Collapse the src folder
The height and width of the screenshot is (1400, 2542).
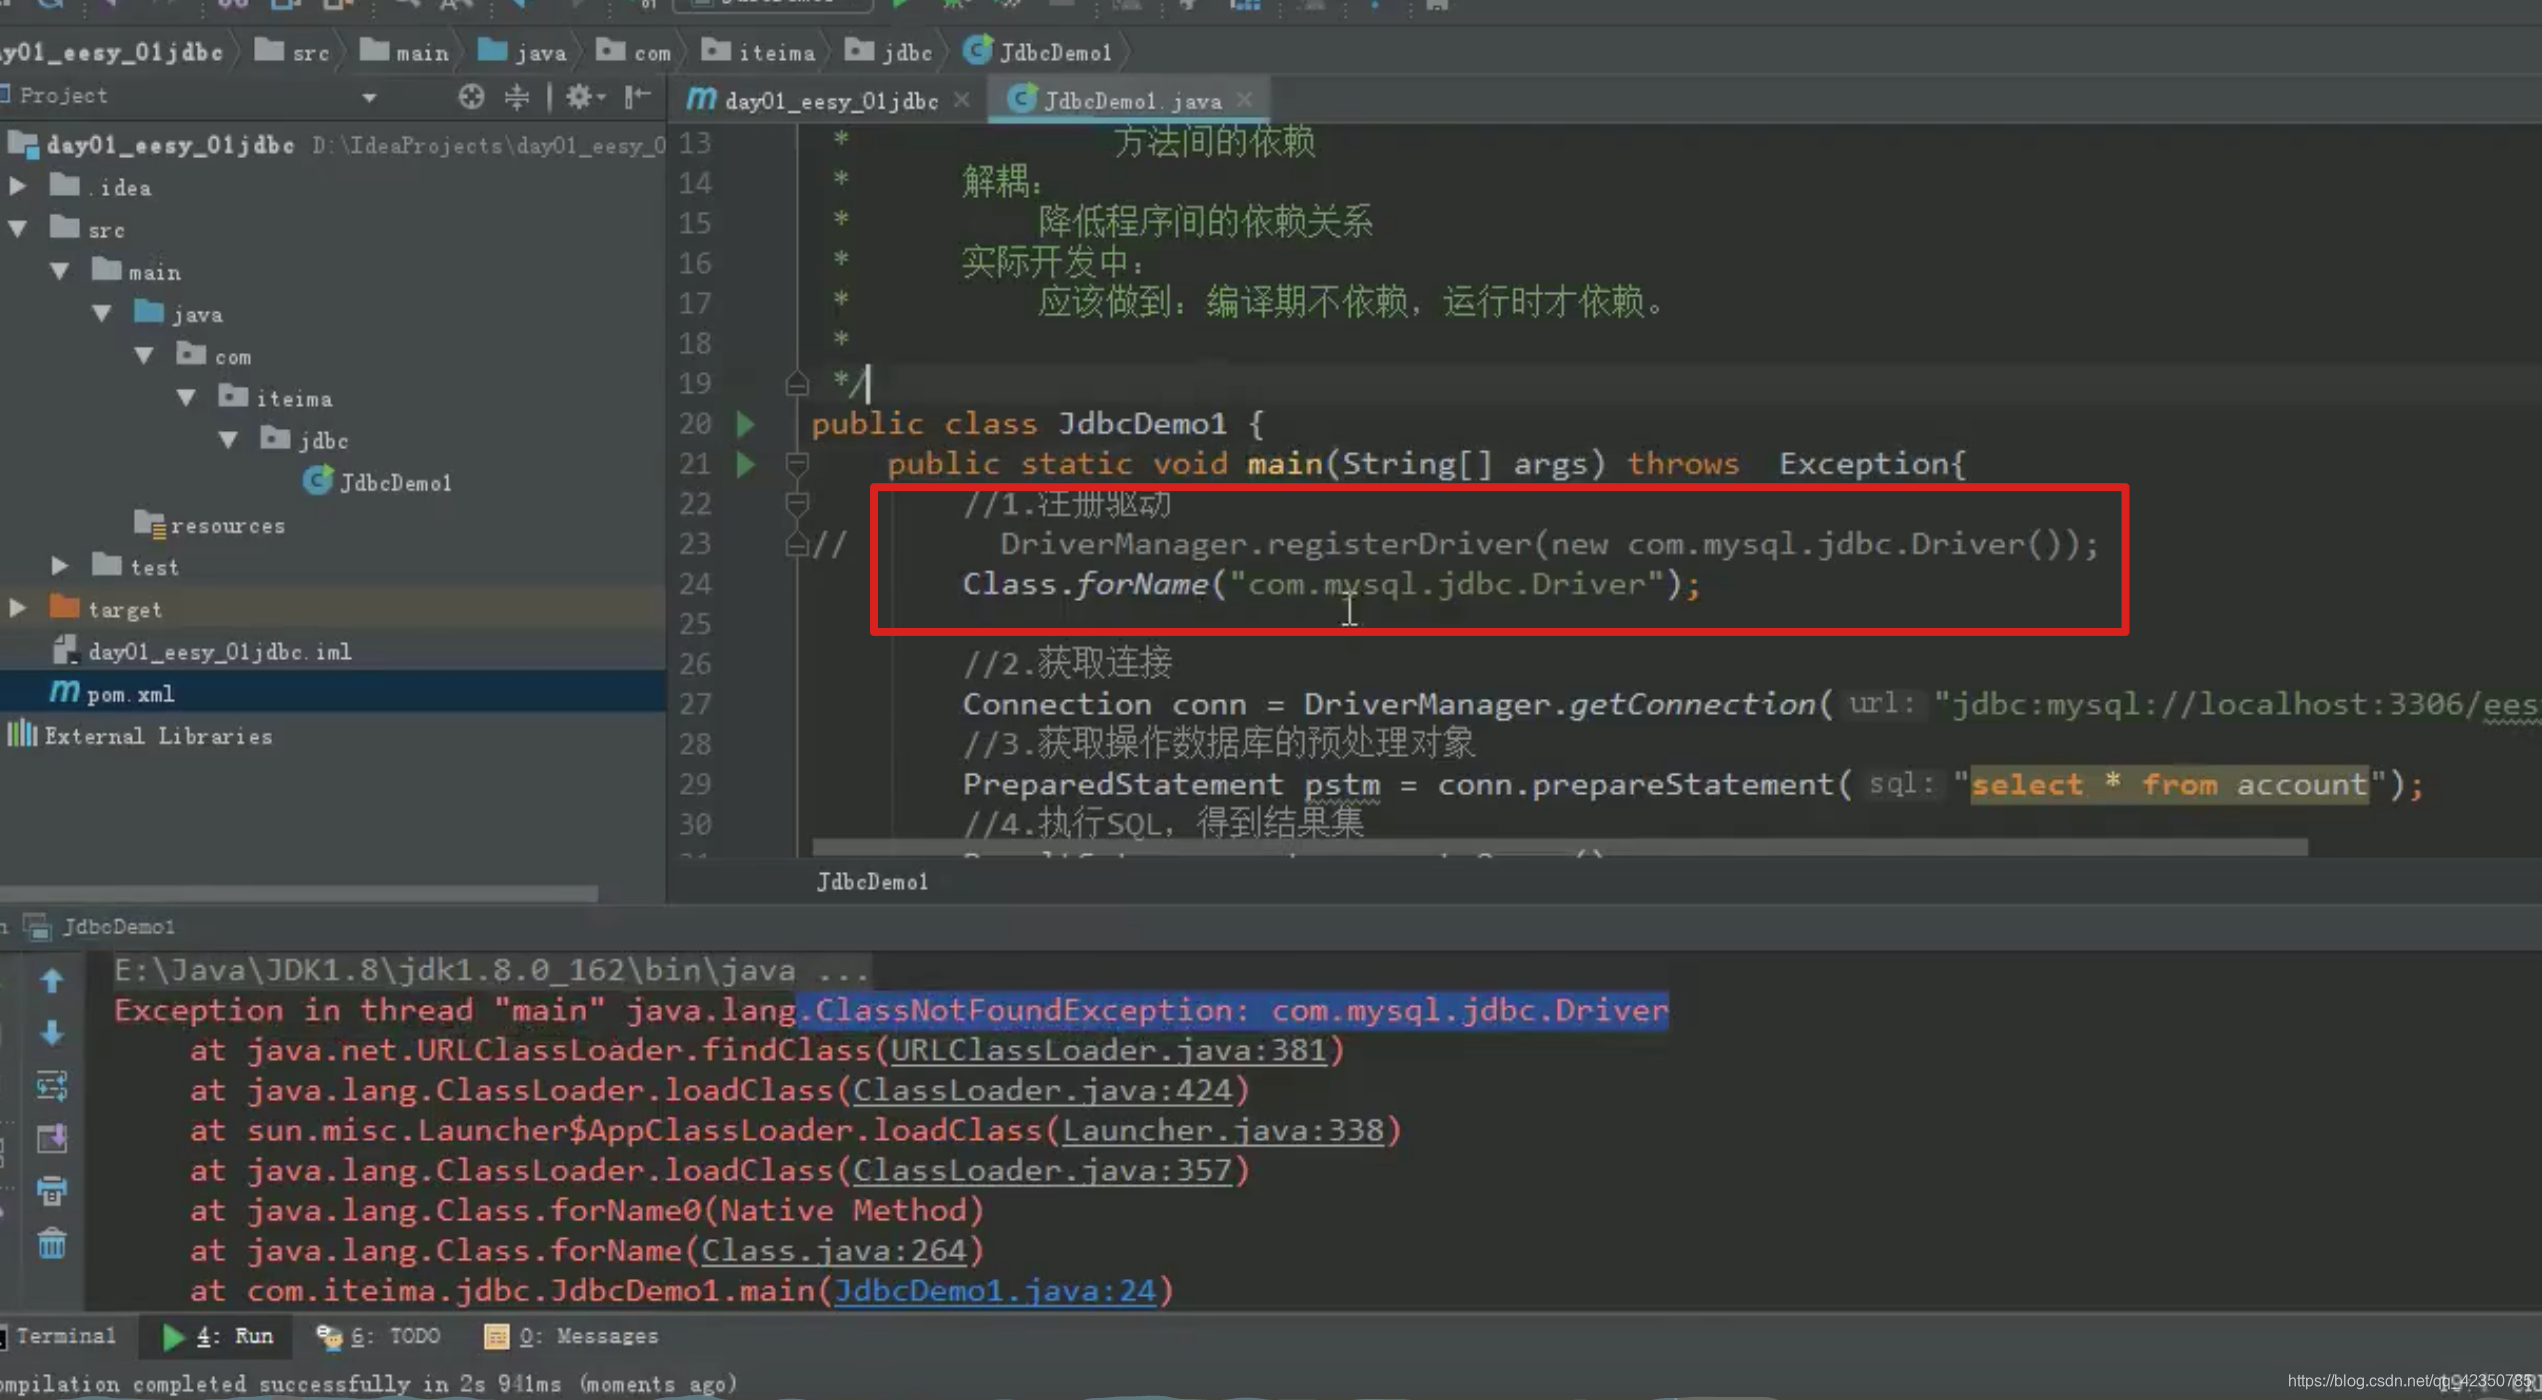(x=17, y=229)
